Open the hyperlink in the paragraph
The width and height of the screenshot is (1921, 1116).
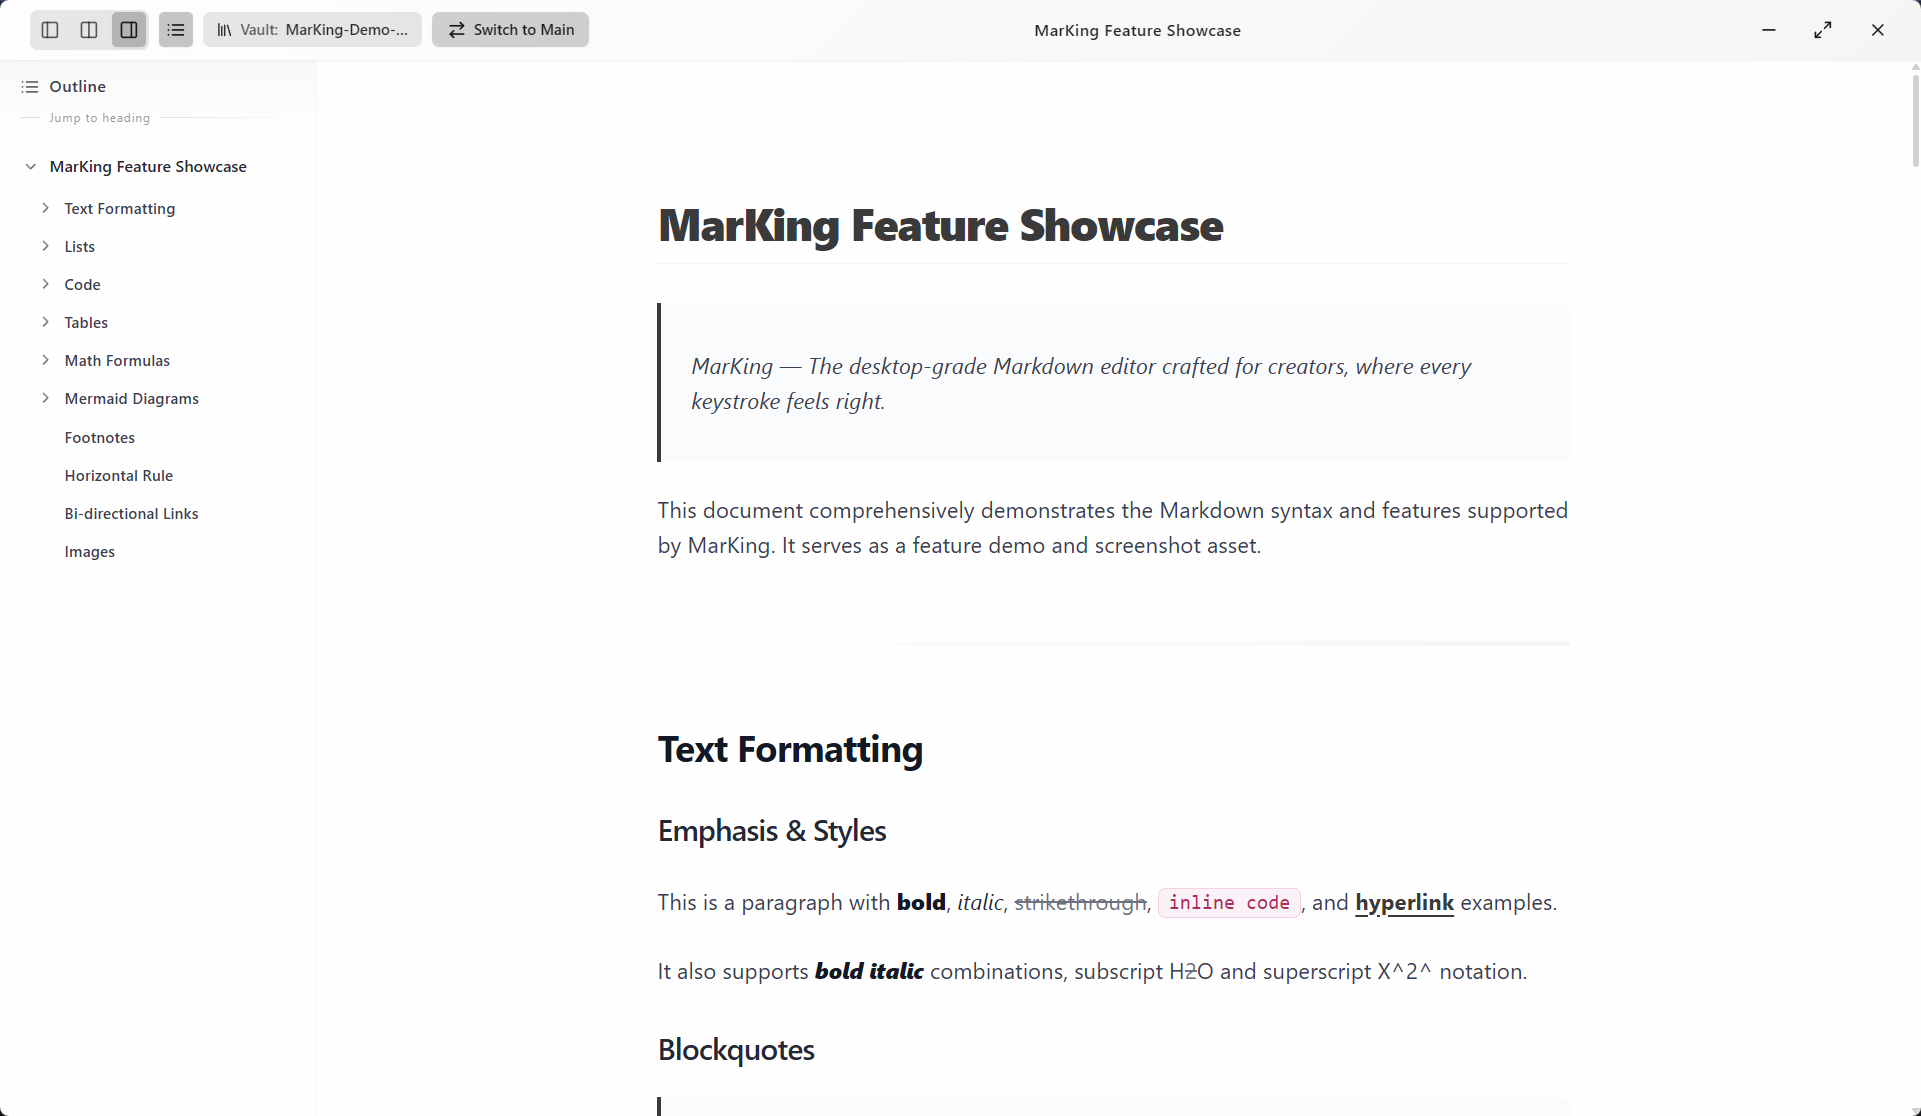click(1404, 903)
